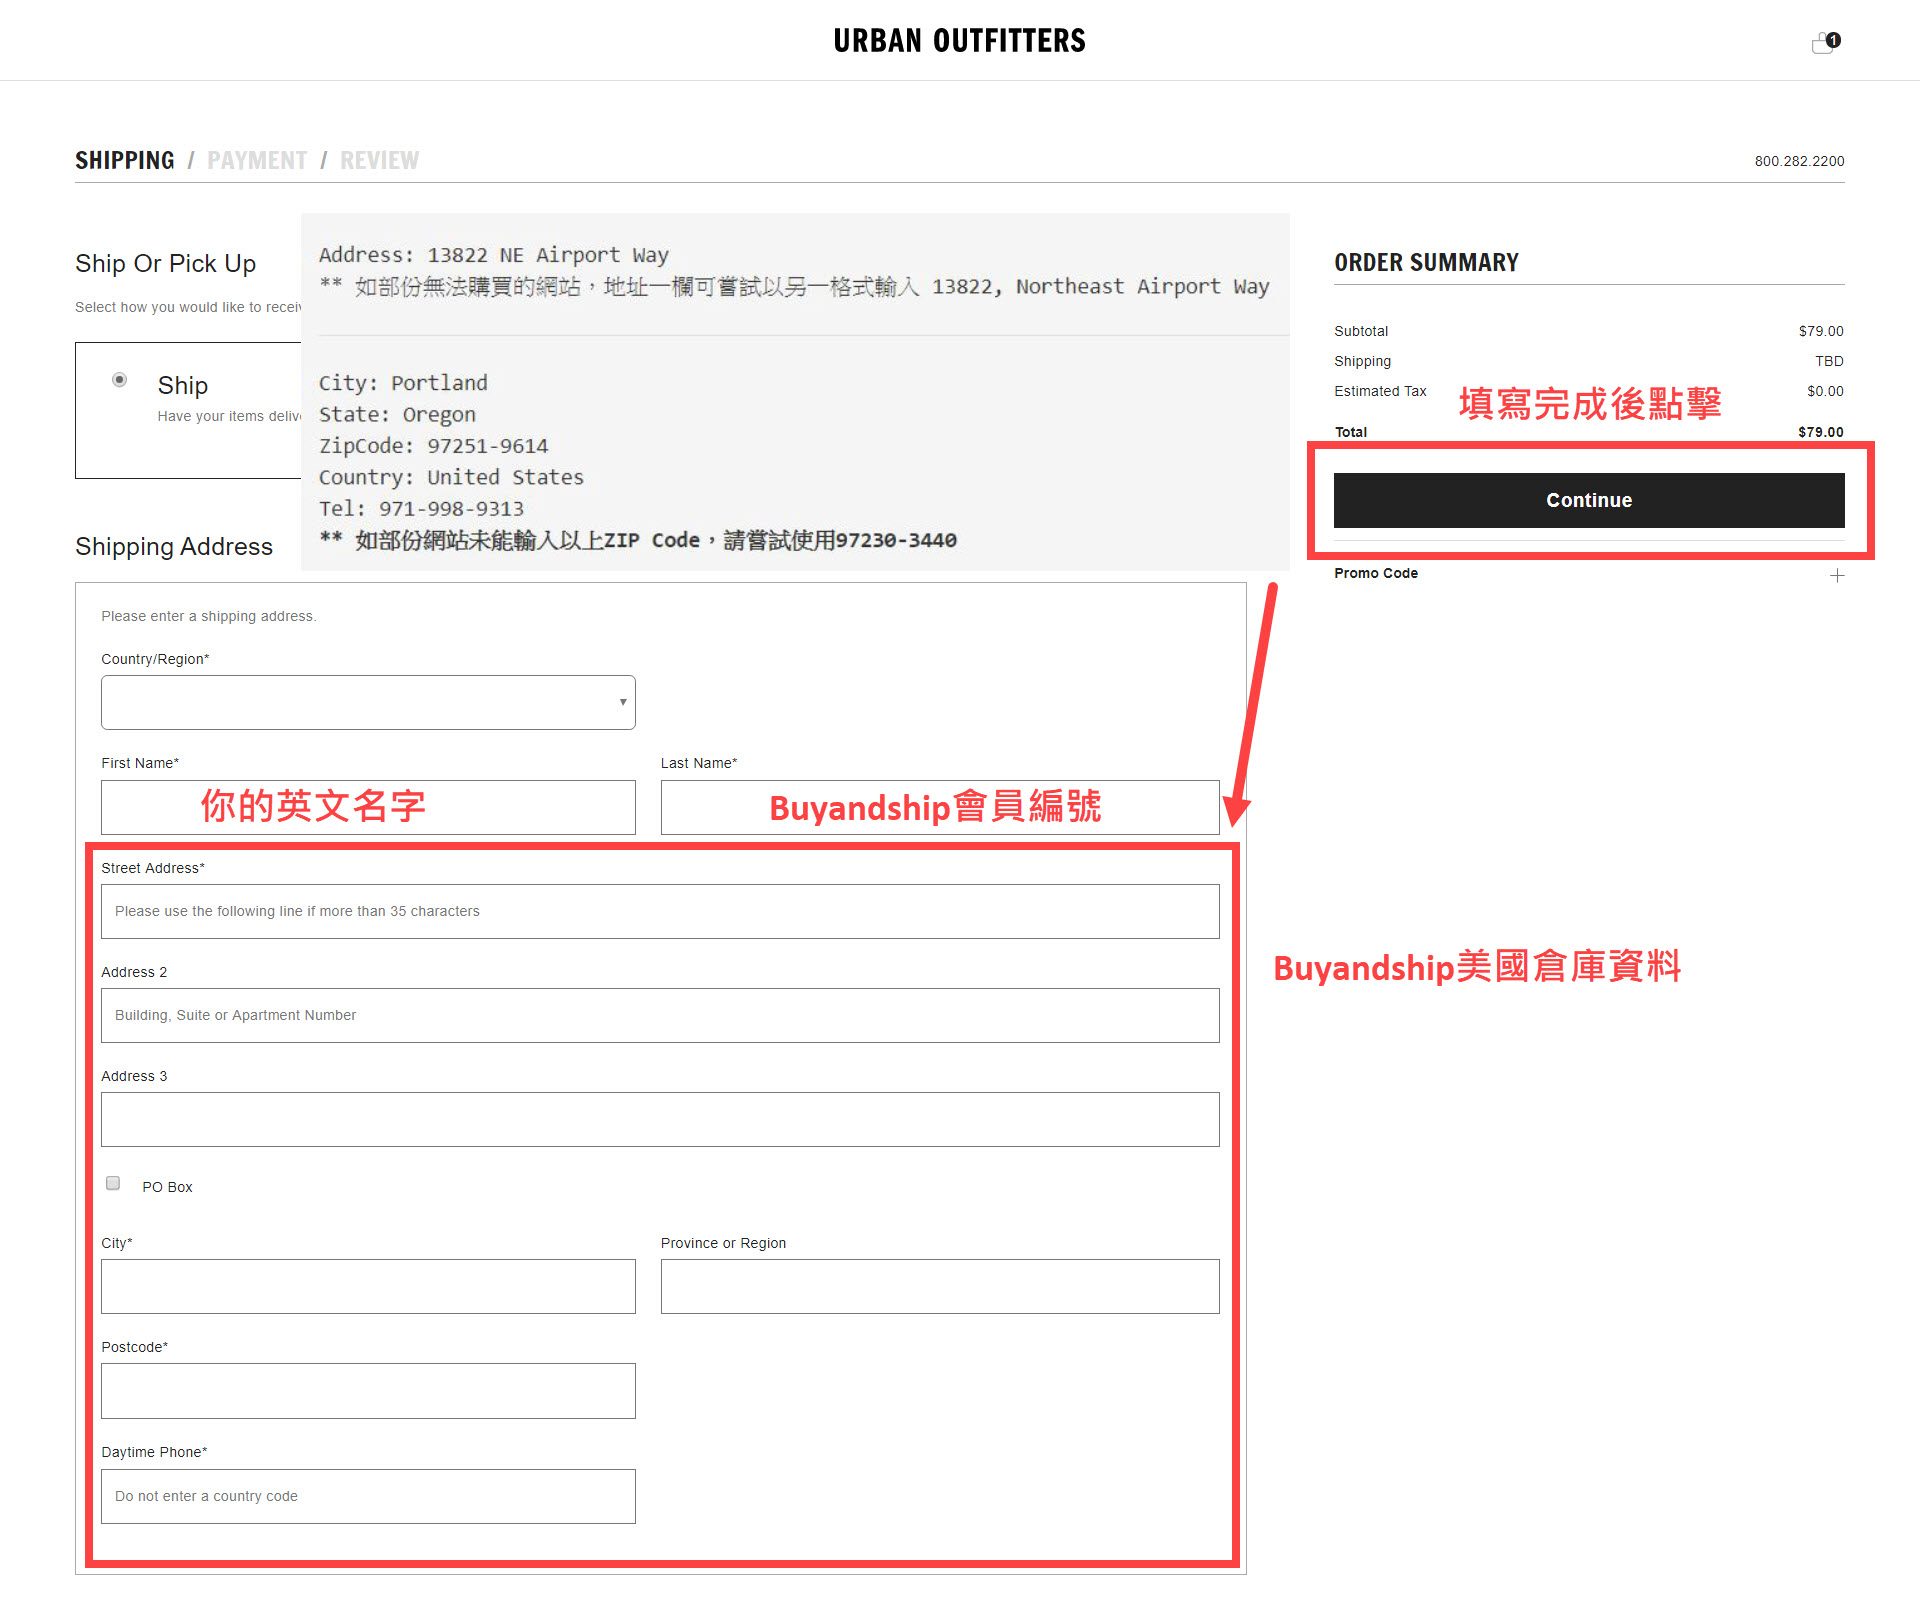The height and width of the screenshot is (1613, 1920).
Task: Expand Promo Code with plus icon
Action: coord(1836,575)
